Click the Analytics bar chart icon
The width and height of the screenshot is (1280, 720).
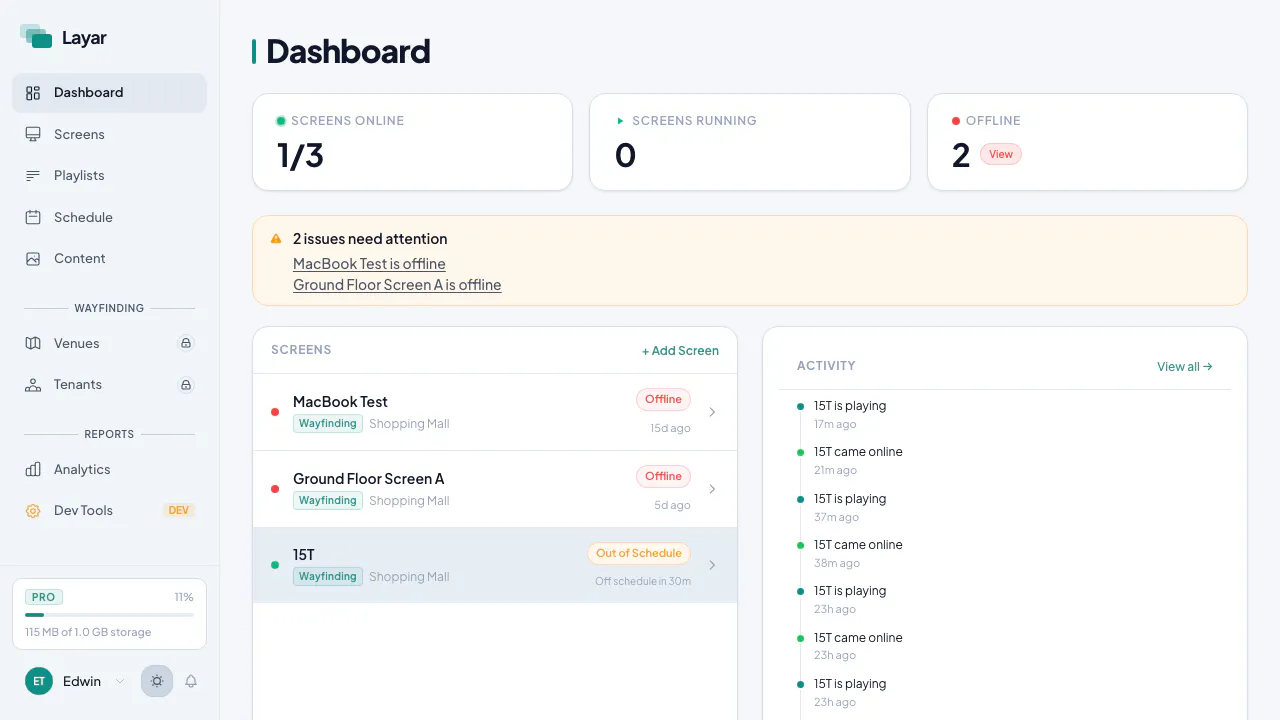tap(33, 469)
